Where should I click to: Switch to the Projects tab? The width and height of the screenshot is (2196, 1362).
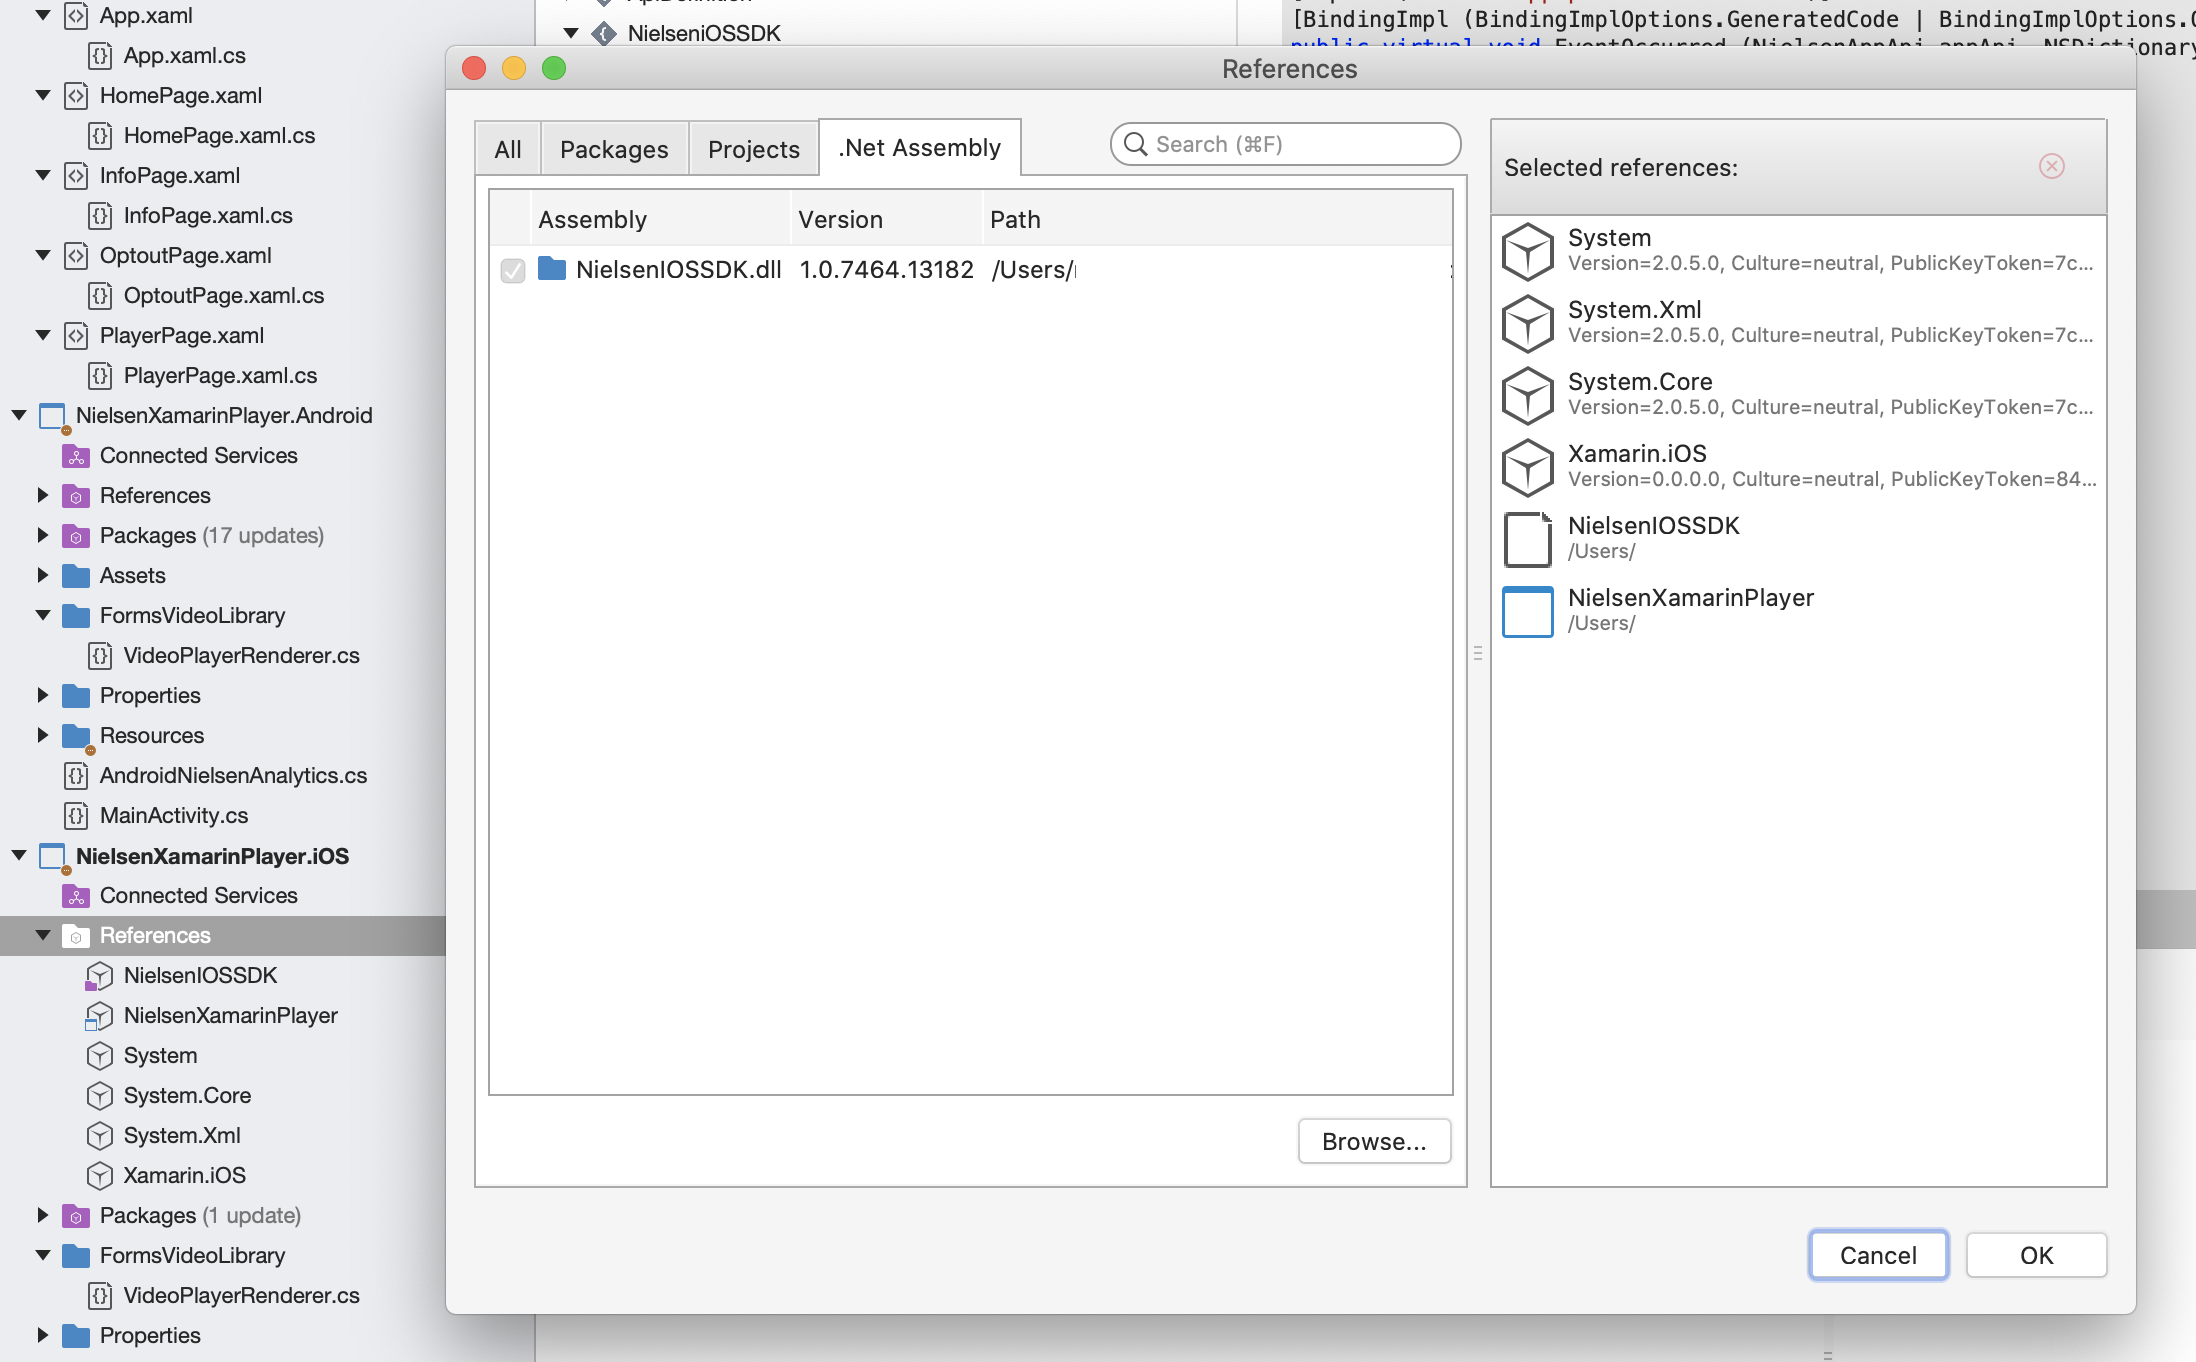coord(754,149)
